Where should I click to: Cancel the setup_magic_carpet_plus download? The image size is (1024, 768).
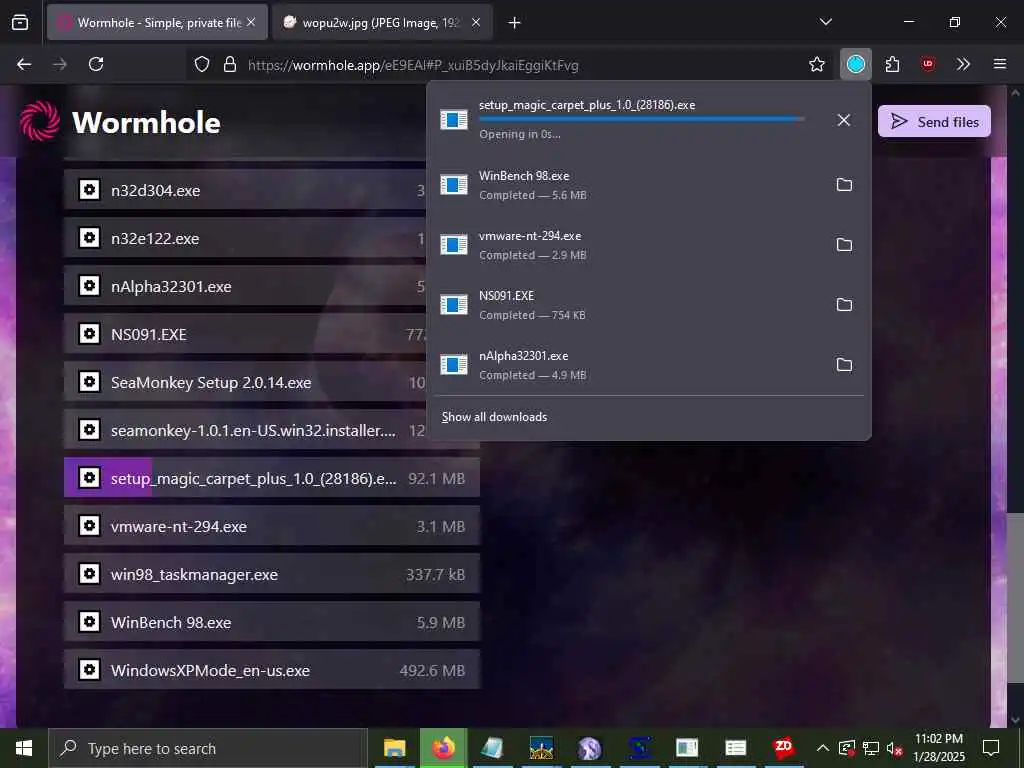(x=844, y=120)
